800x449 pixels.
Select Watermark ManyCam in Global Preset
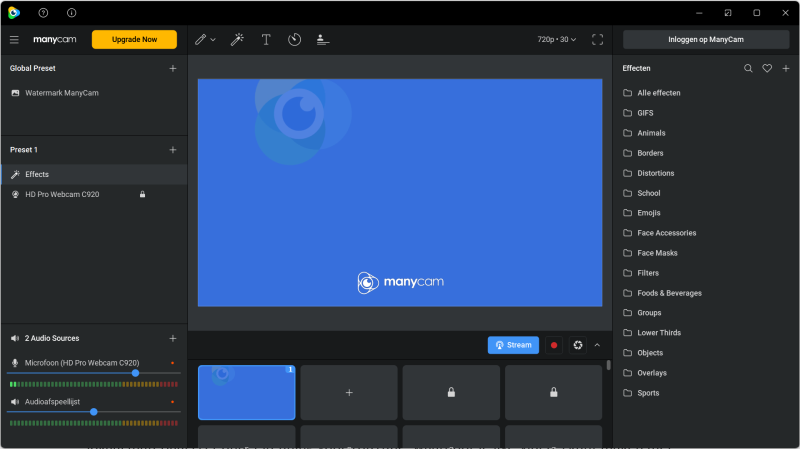click(x=94, y=93)
